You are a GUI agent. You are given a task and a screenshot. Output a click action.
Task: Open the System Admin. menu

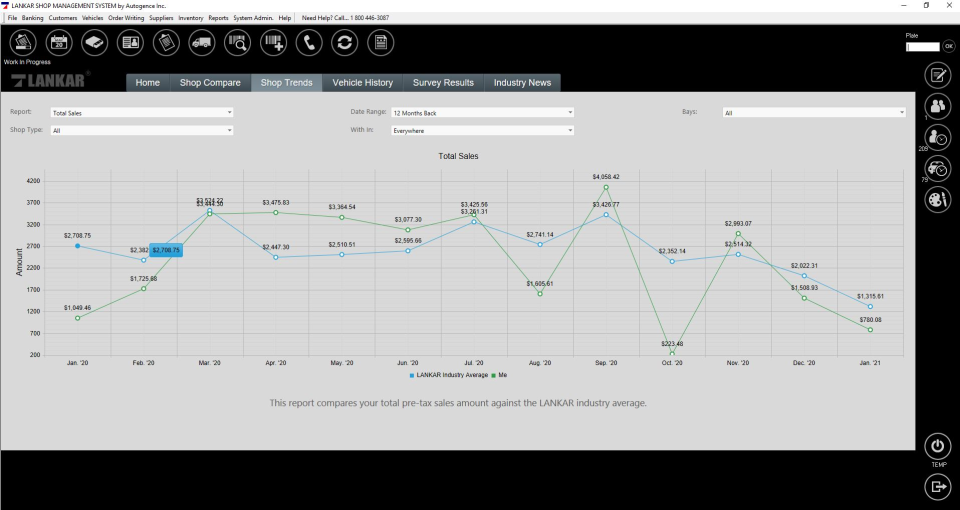point(253,18)
